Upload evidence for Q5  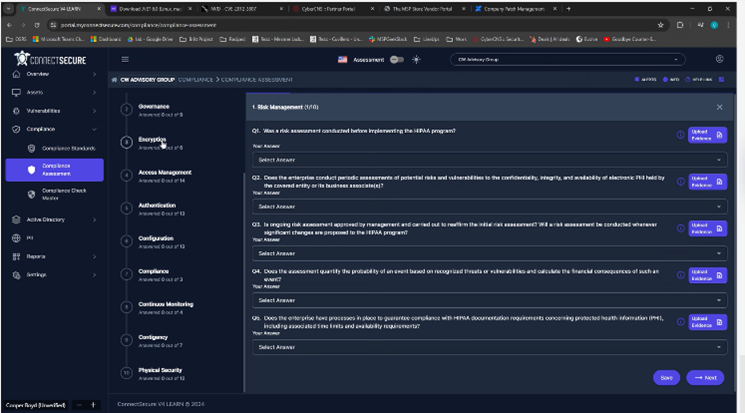click(x=707, y=322)
